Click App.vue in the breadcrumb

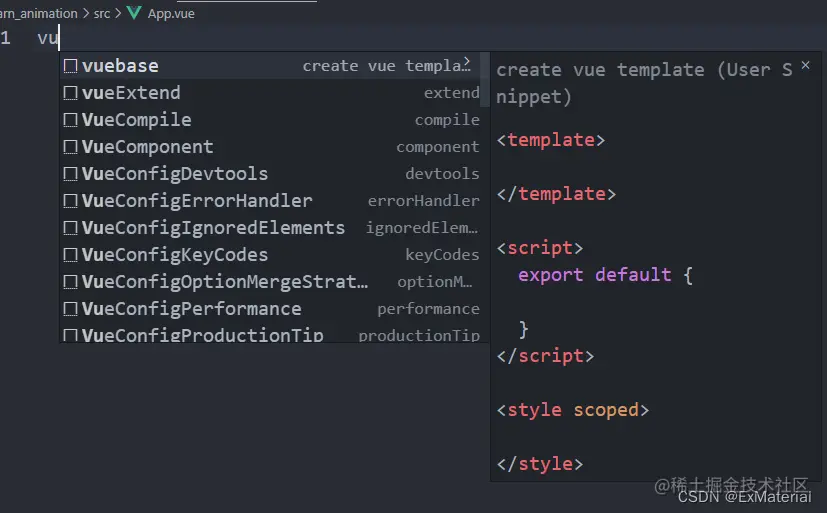pos(171,14)
